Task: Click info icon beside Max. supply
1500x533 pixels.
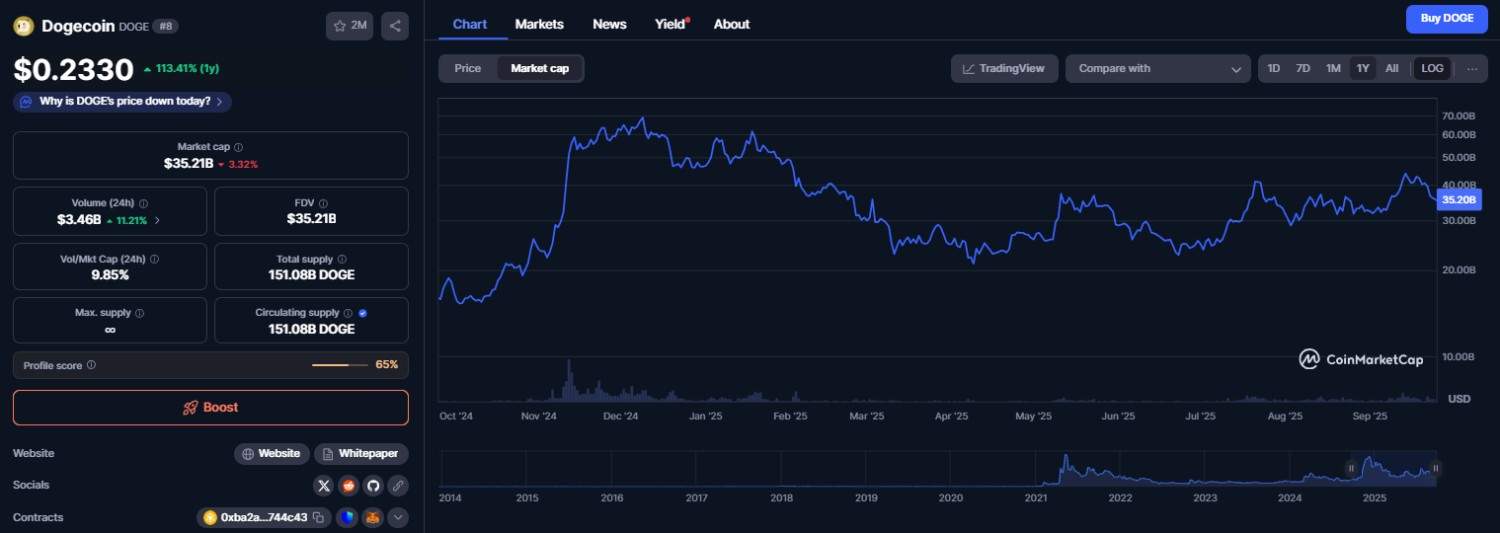Action: pos(139,313)
